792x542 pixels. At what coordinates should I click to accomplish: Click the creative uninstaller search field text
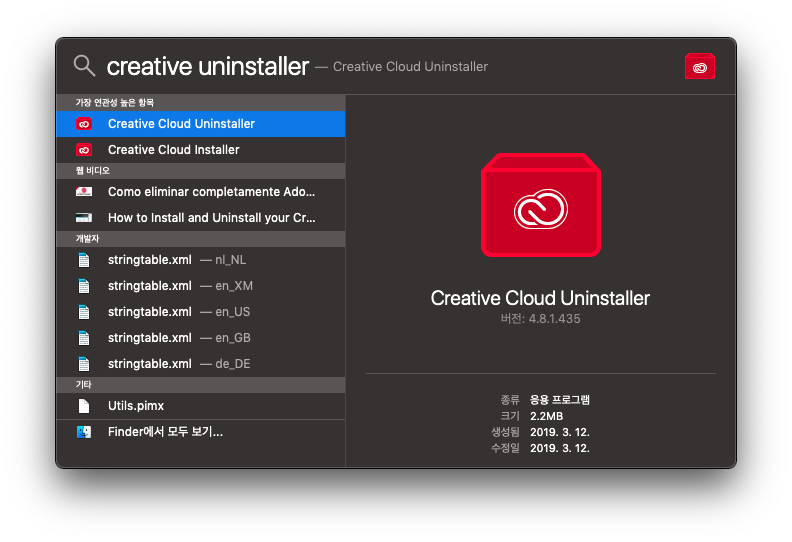point(208,66)
